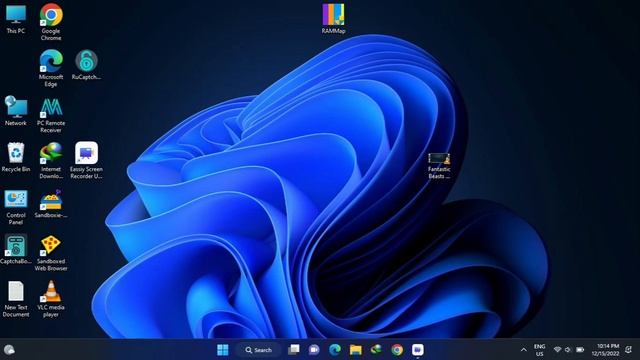Select the Sandboxie desktop shortcut
Image resolution: width=640 pixels, height=360 pixels.
tap(51, 204)
